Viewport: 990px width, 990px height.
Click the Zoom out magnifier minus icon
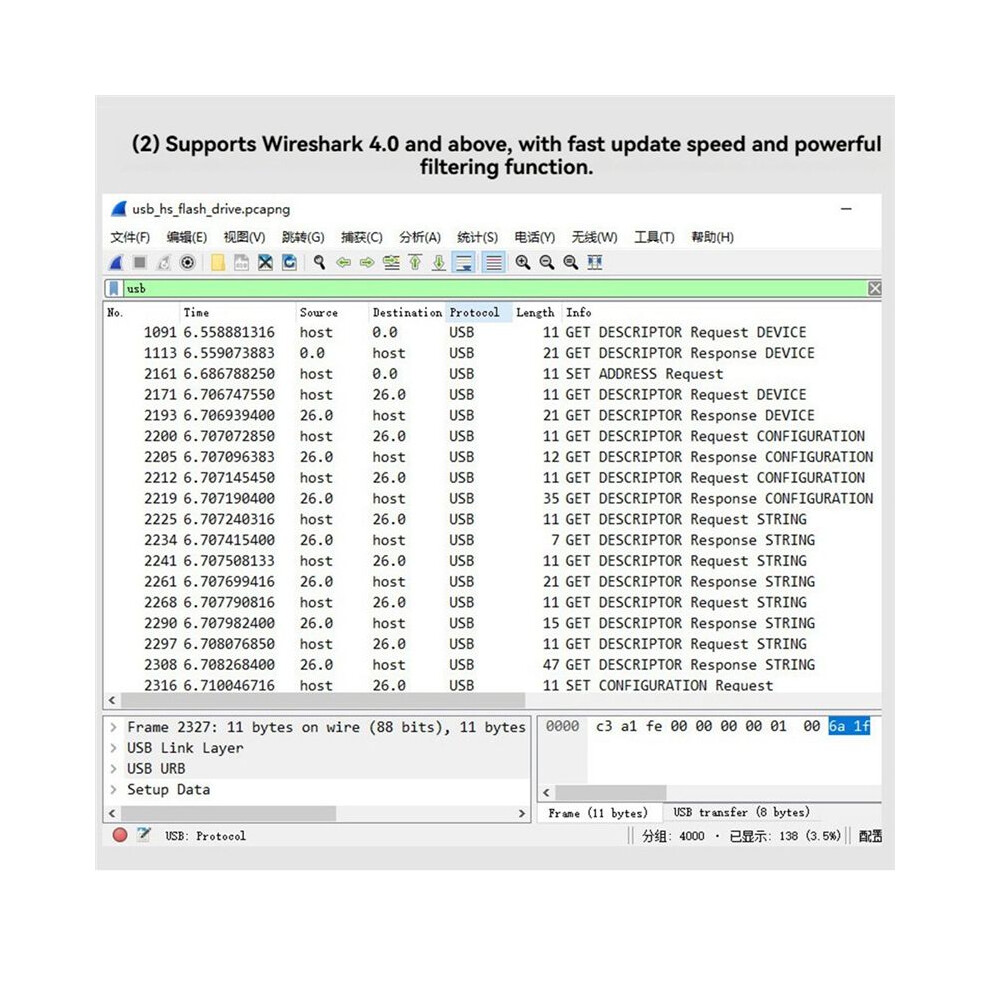[x=547, y=263]
